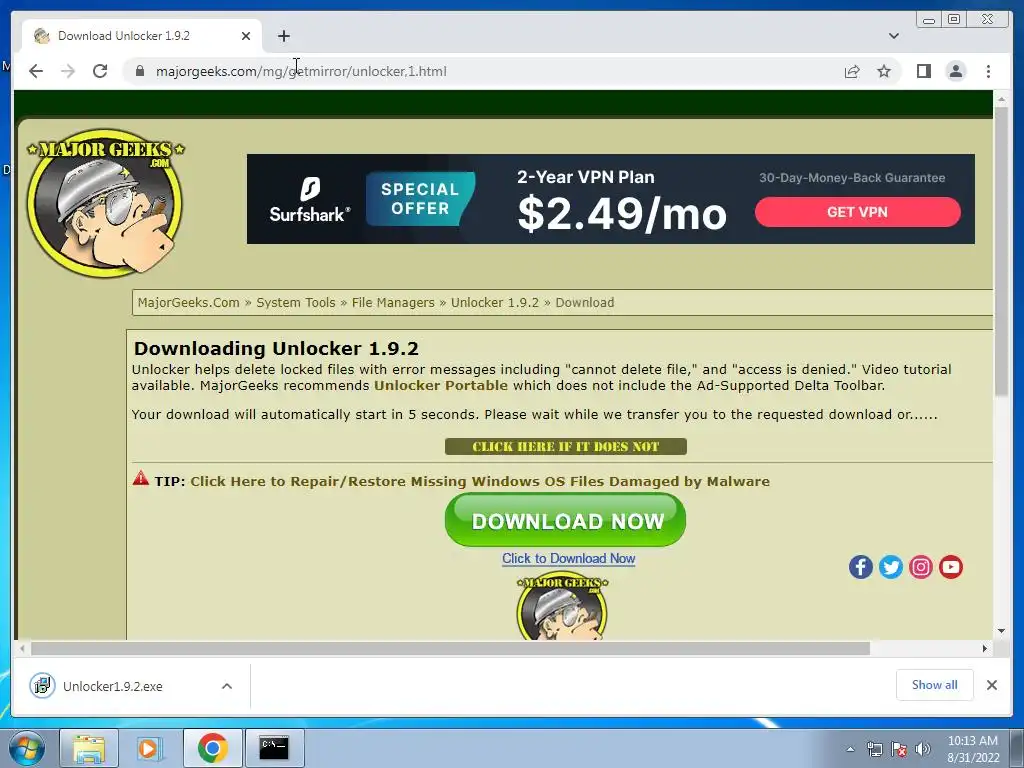View site info via the lock icon

[140, 71]
